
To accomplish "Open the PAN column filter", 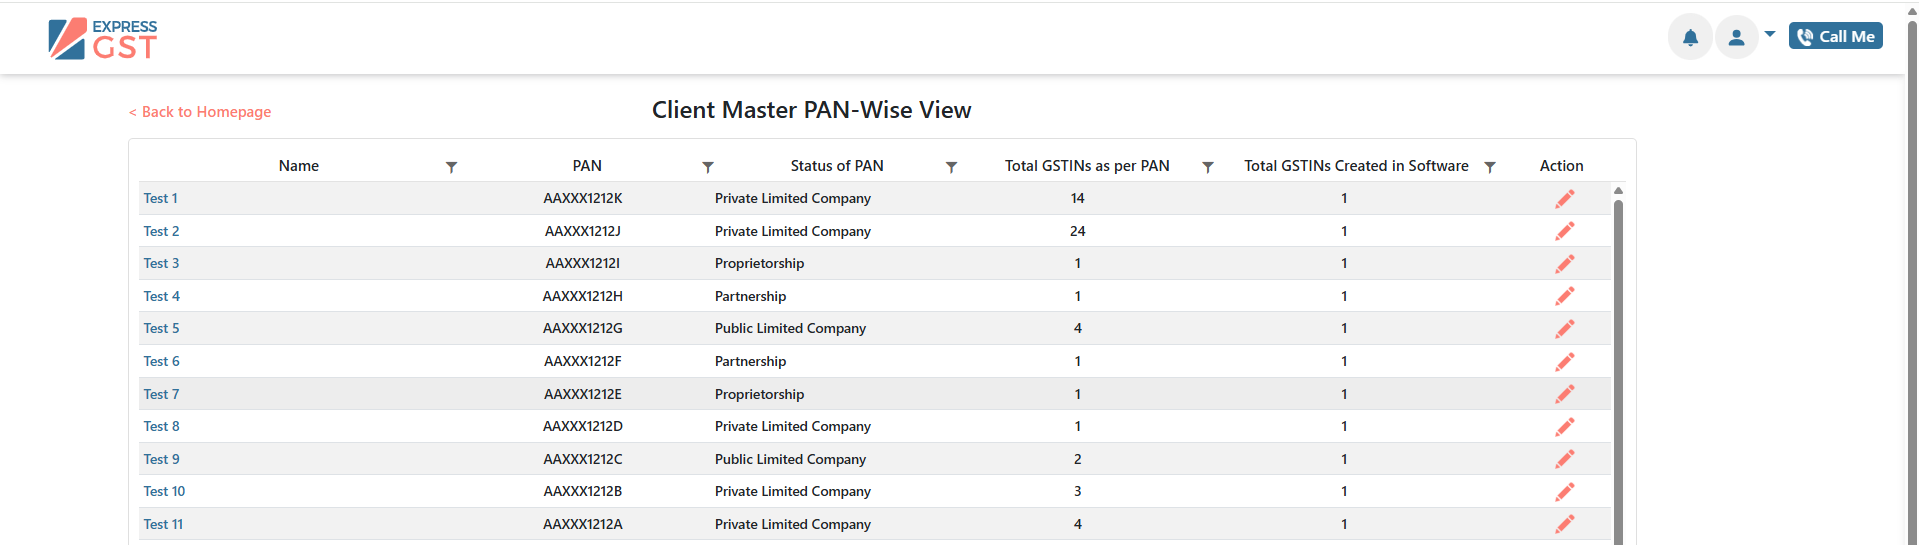I will (x=708, y=167).
